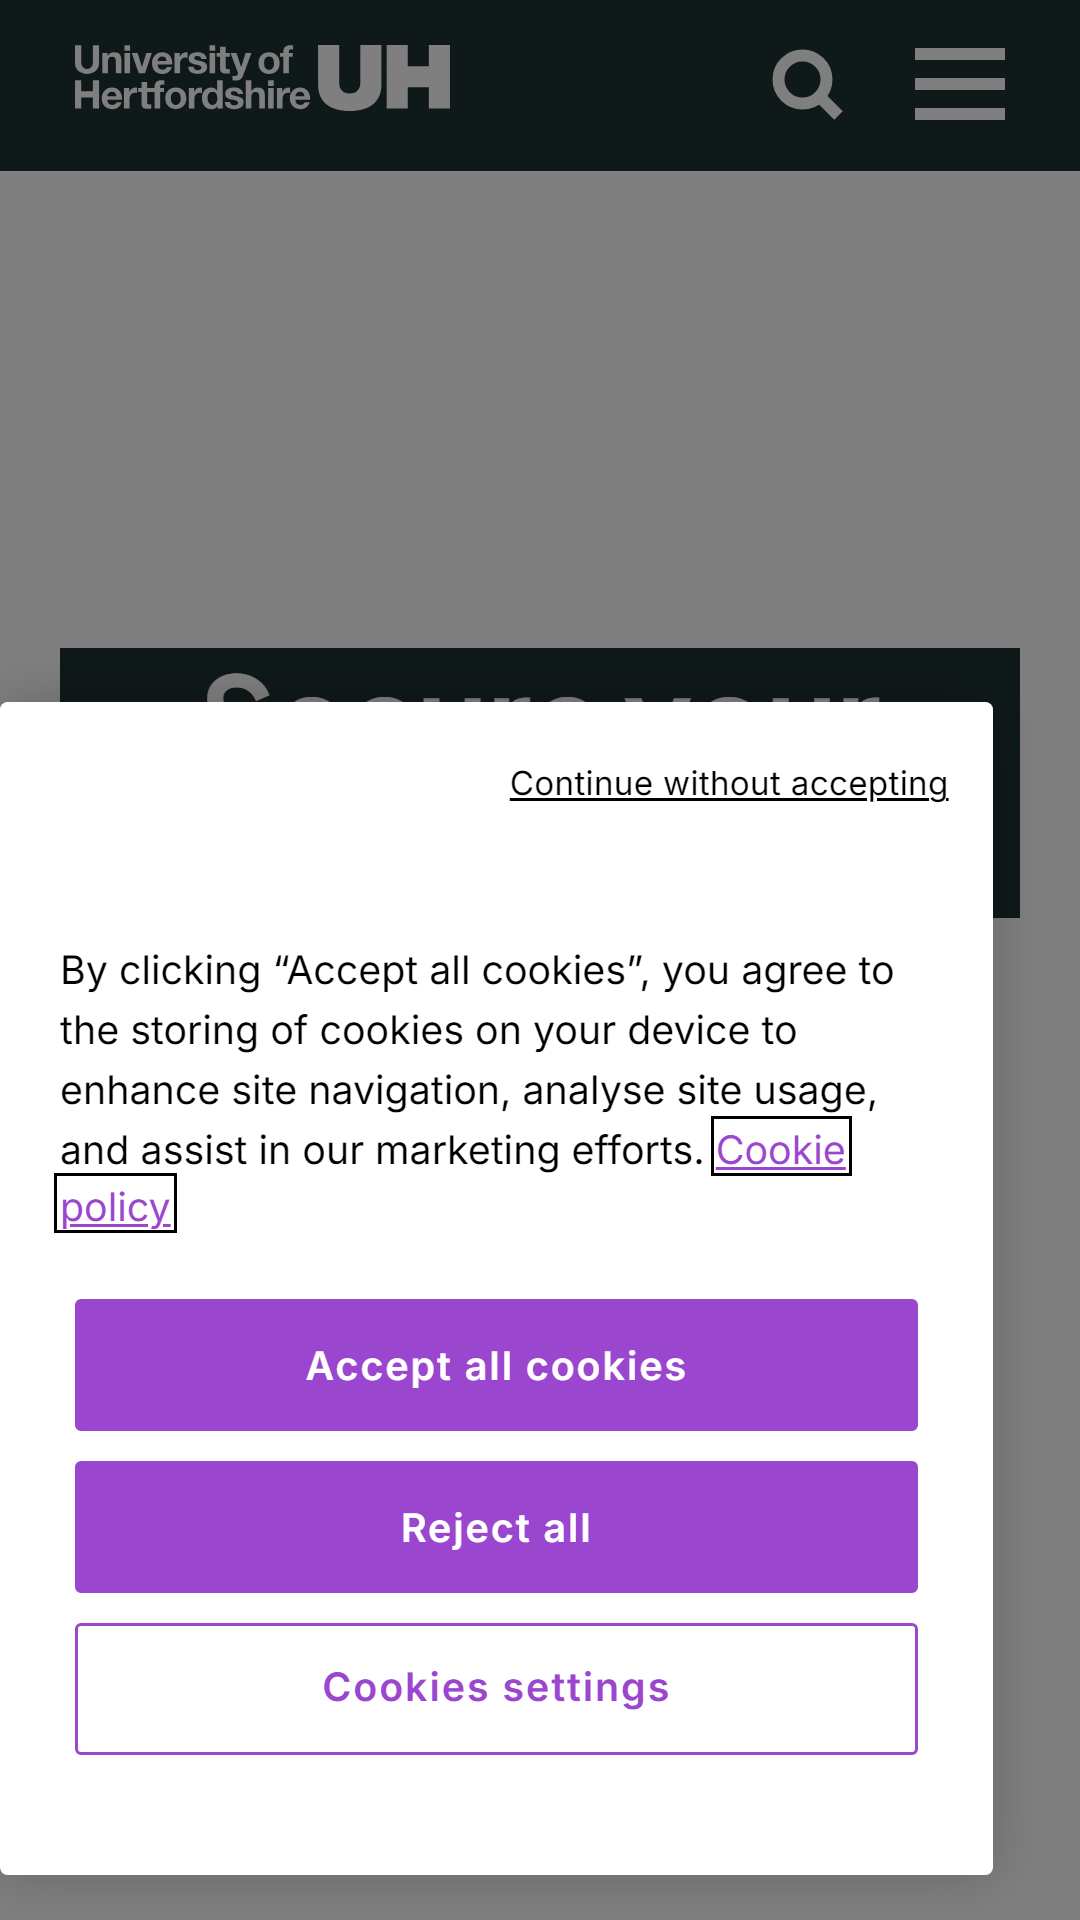The height and width of the screenshot is (1920, 1080).
Task: Tap the header magnifying glass
Action: 807,85
